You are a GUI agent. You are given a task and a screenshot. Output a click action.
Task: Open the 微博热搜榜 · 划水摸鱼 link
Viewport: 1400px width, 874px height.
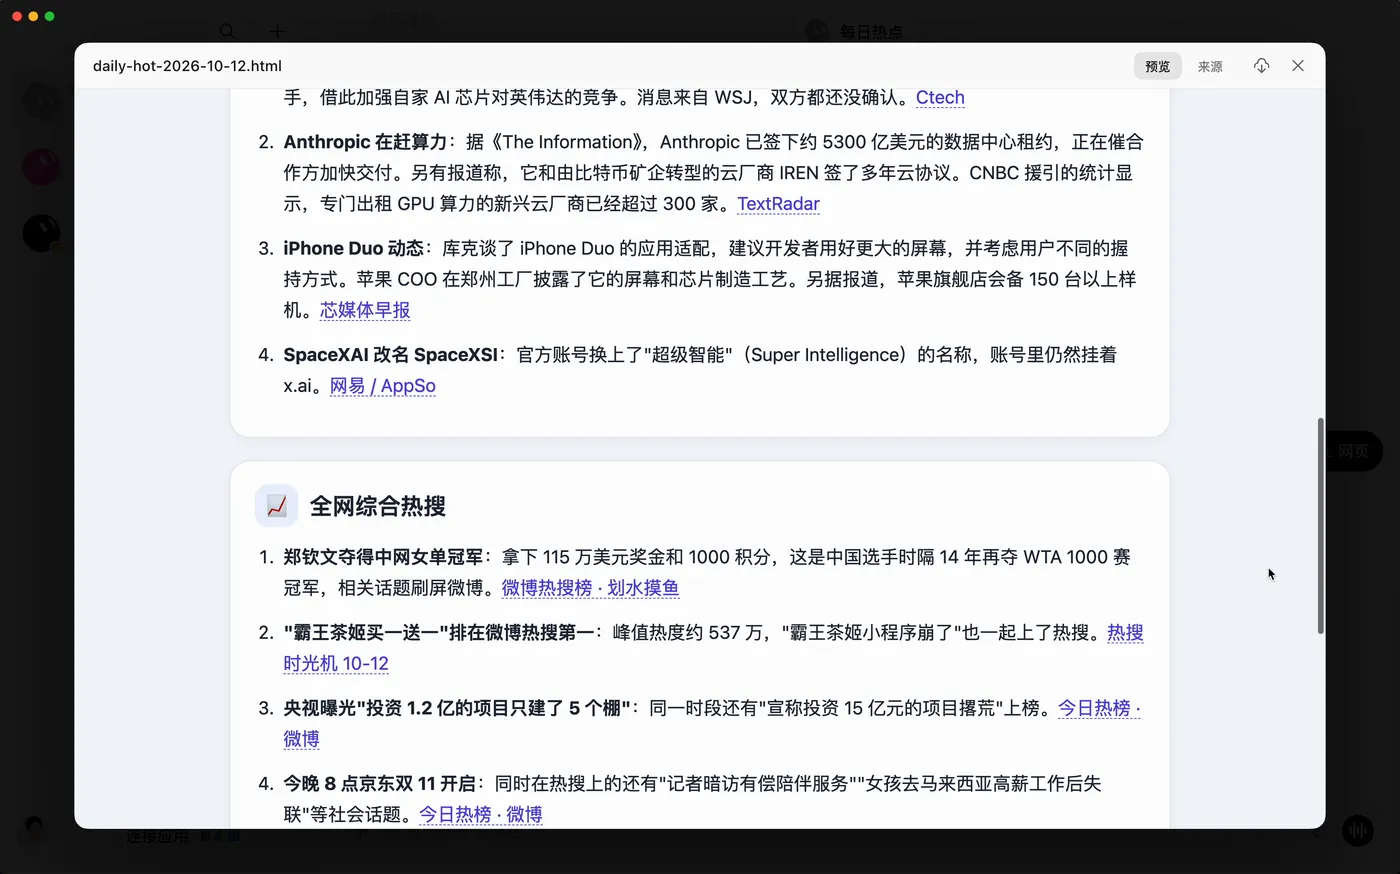pos(590,588)
